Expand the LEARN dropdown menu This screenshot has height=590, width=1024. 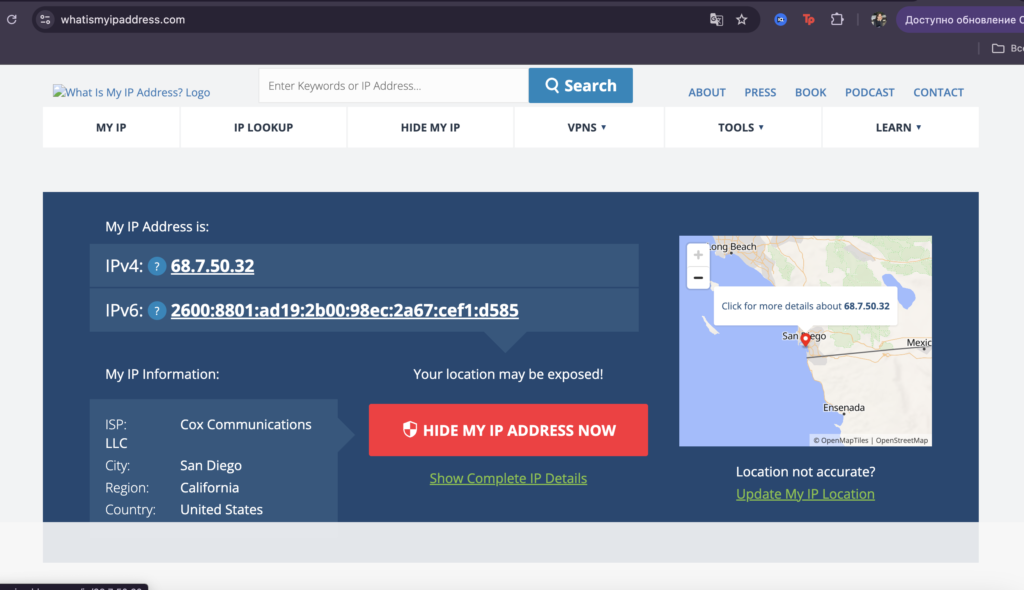tap(899, 127)
